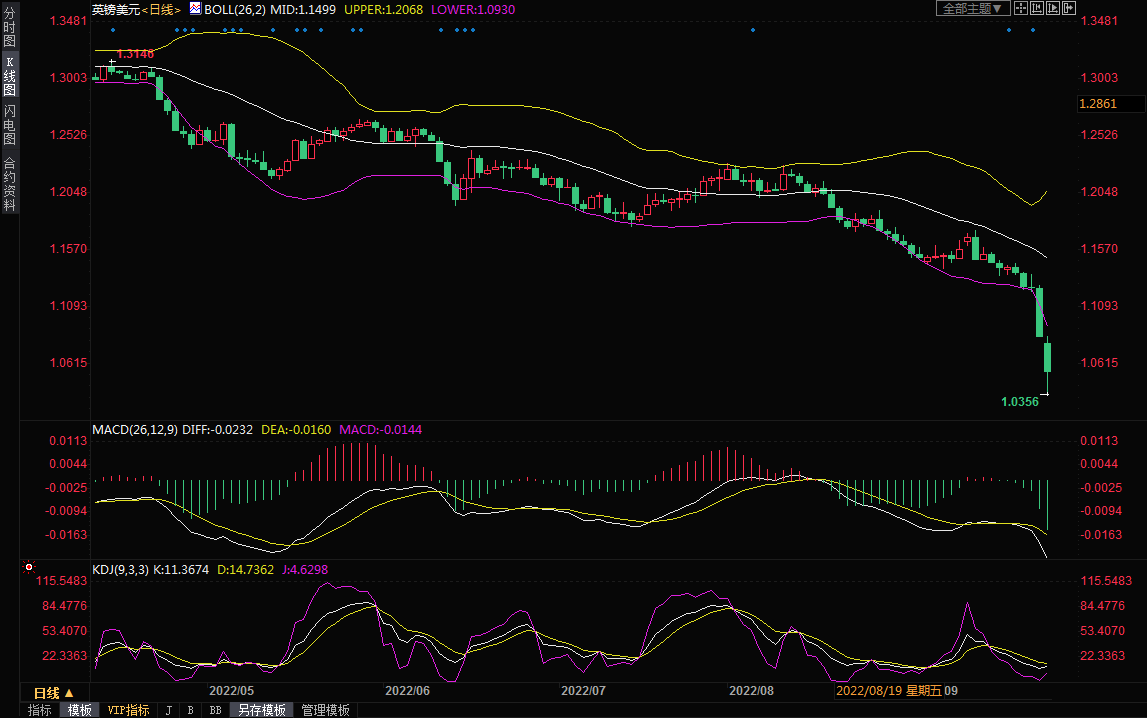Click the 2022/08/19 date marker on timeline
1147x718 pixels.
[x=867, y=691]
